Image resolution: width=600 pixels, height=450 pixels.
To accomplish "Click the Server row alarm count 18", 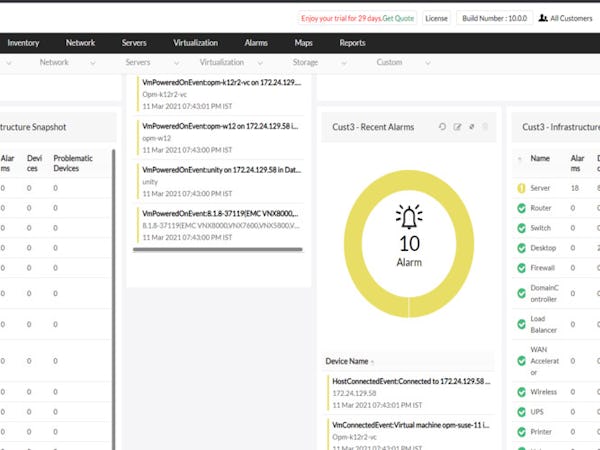I will click(x=575, y=188).
